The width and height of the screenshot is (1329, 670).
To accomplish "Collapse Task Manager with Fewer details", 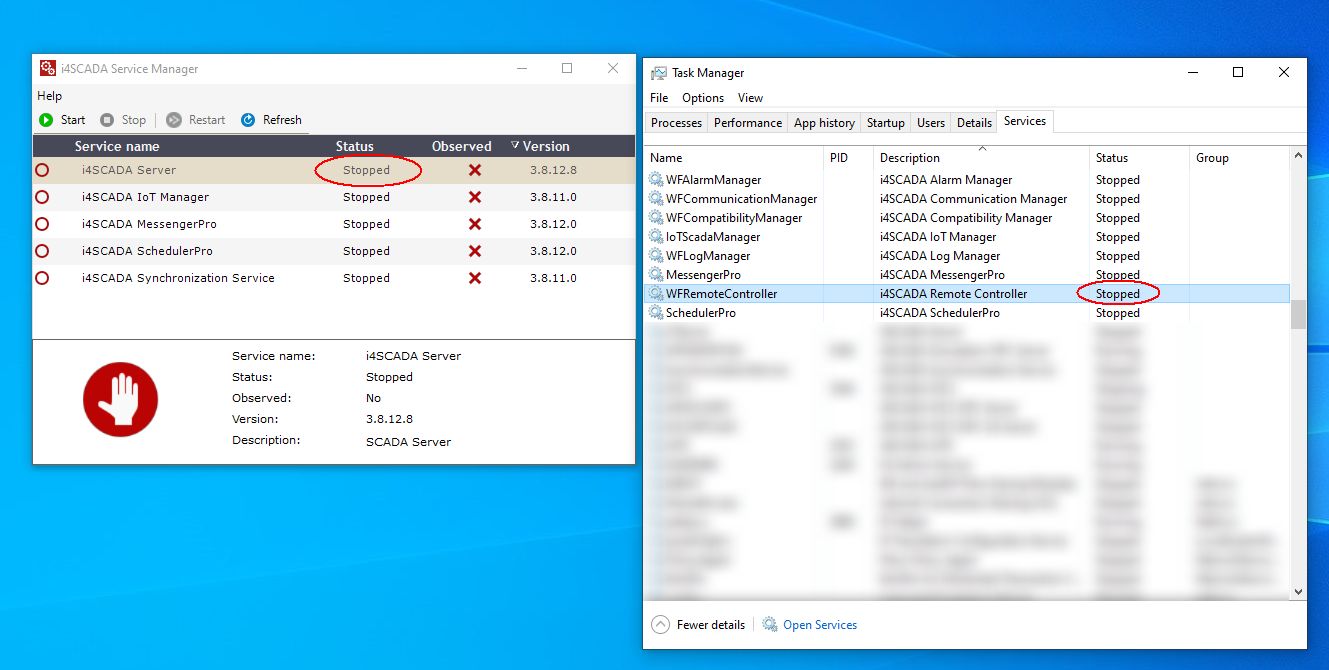I will point(698,625).
